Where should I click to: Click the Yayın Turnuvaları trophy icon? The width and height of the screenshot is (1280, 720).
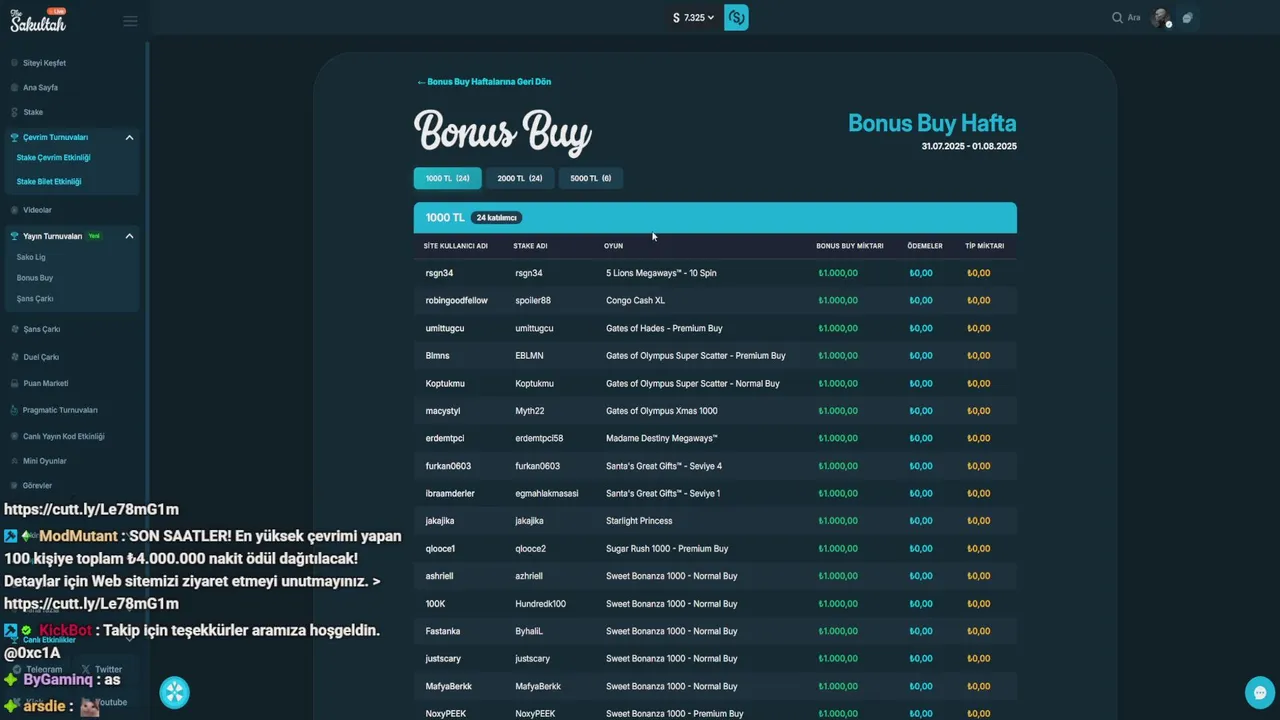pyautogui.click(x=15, y=236)
